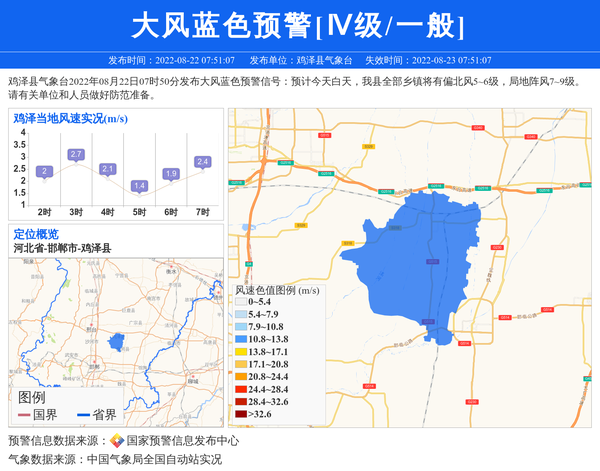Click the 2.4 wind speed marker at 7时

(x=203, y=162)
